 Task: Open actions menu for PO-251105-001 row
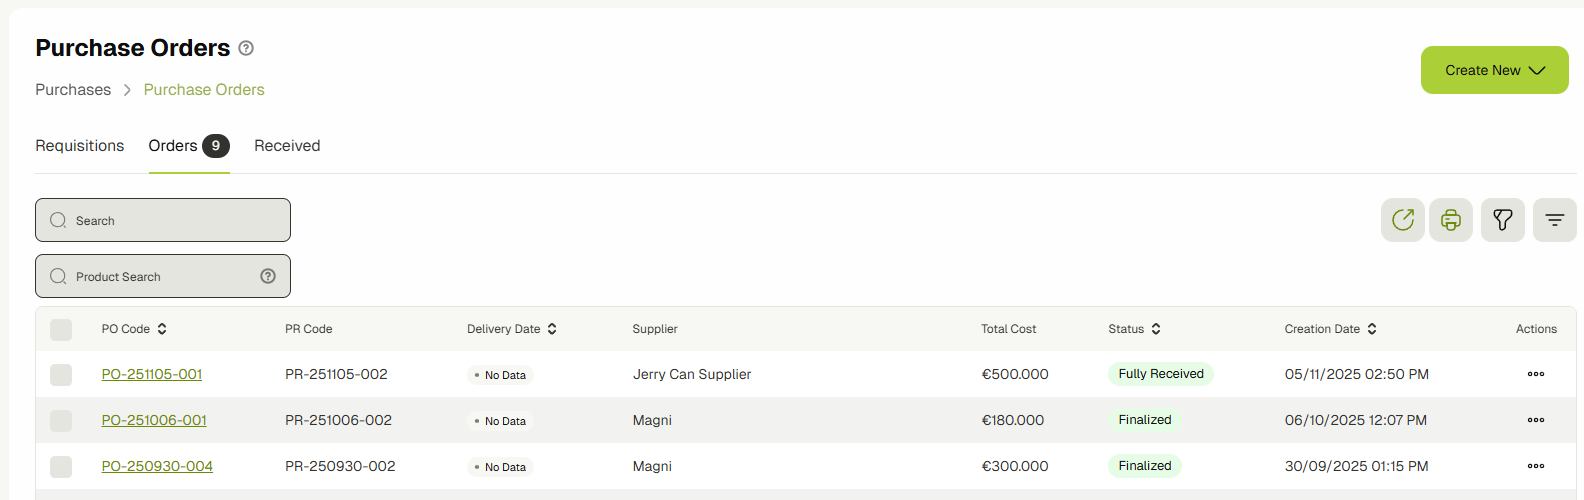[1536, 374]
